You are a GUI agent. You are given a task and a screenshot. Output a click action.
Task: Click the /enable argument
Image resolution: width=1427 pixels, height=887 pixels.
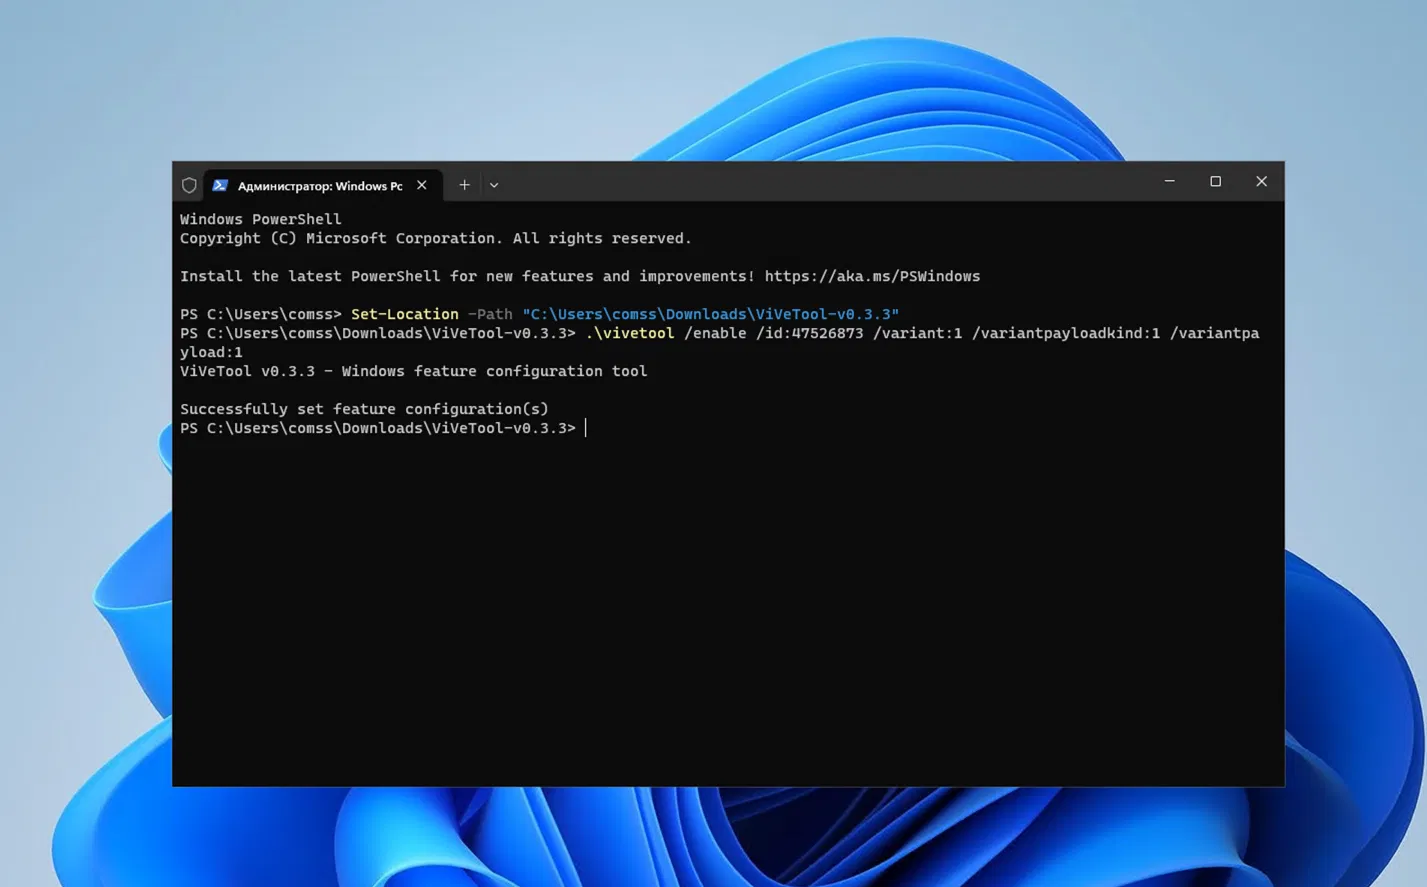715,333
